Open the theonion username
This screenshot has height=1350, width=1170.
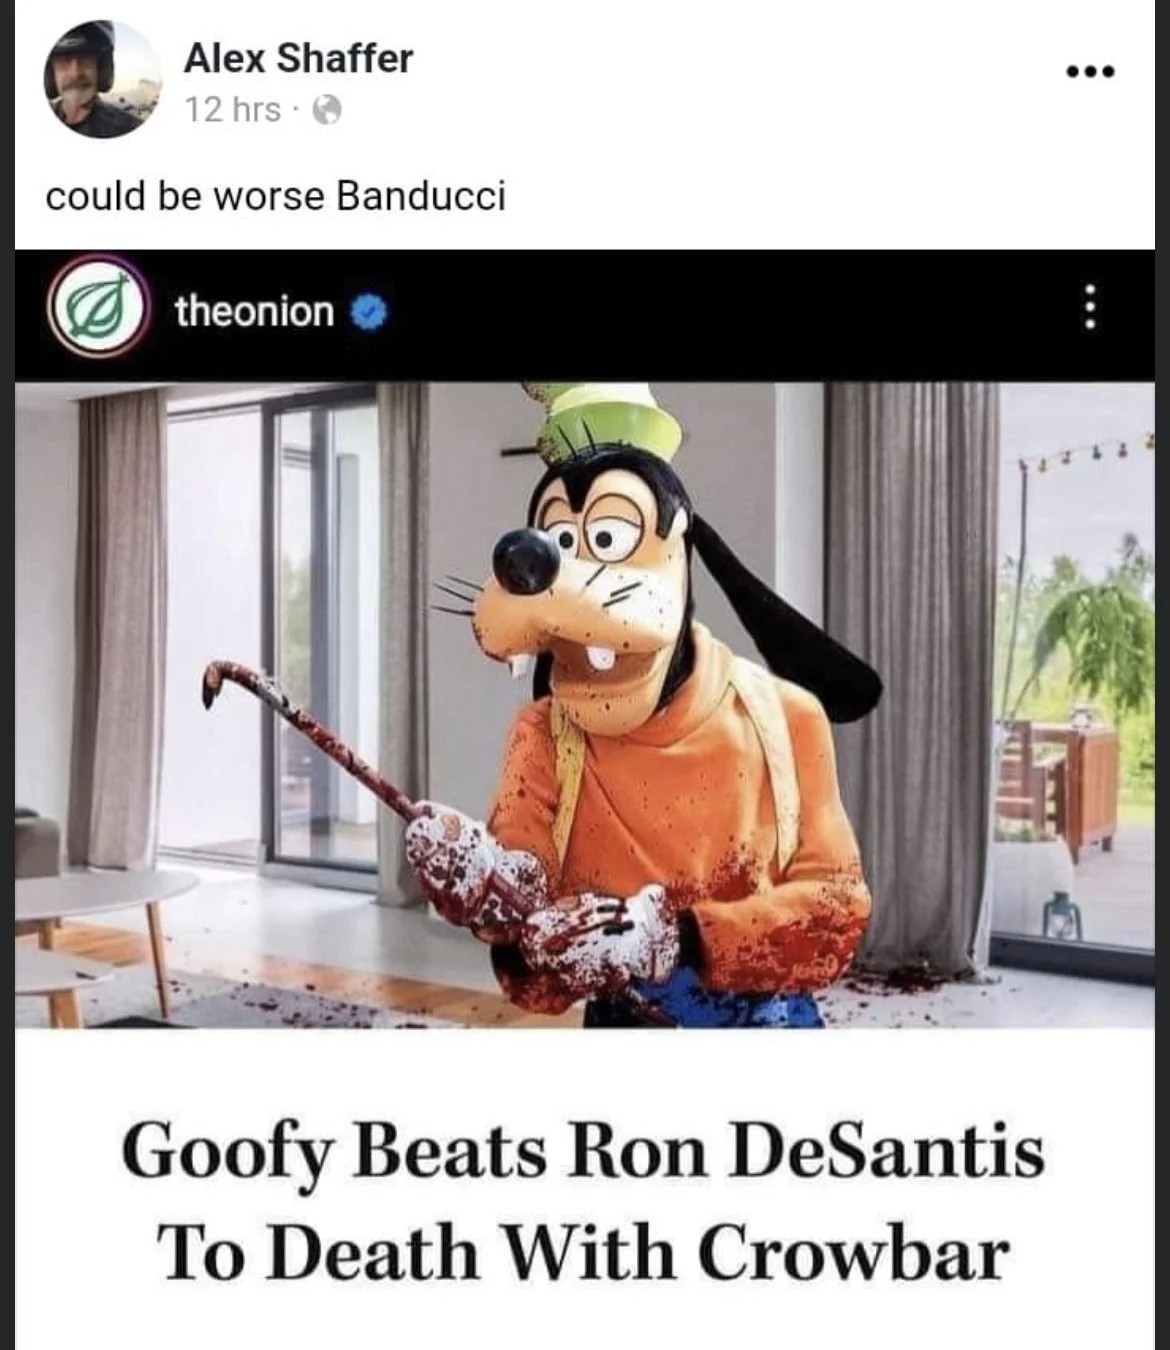point(254,311)
